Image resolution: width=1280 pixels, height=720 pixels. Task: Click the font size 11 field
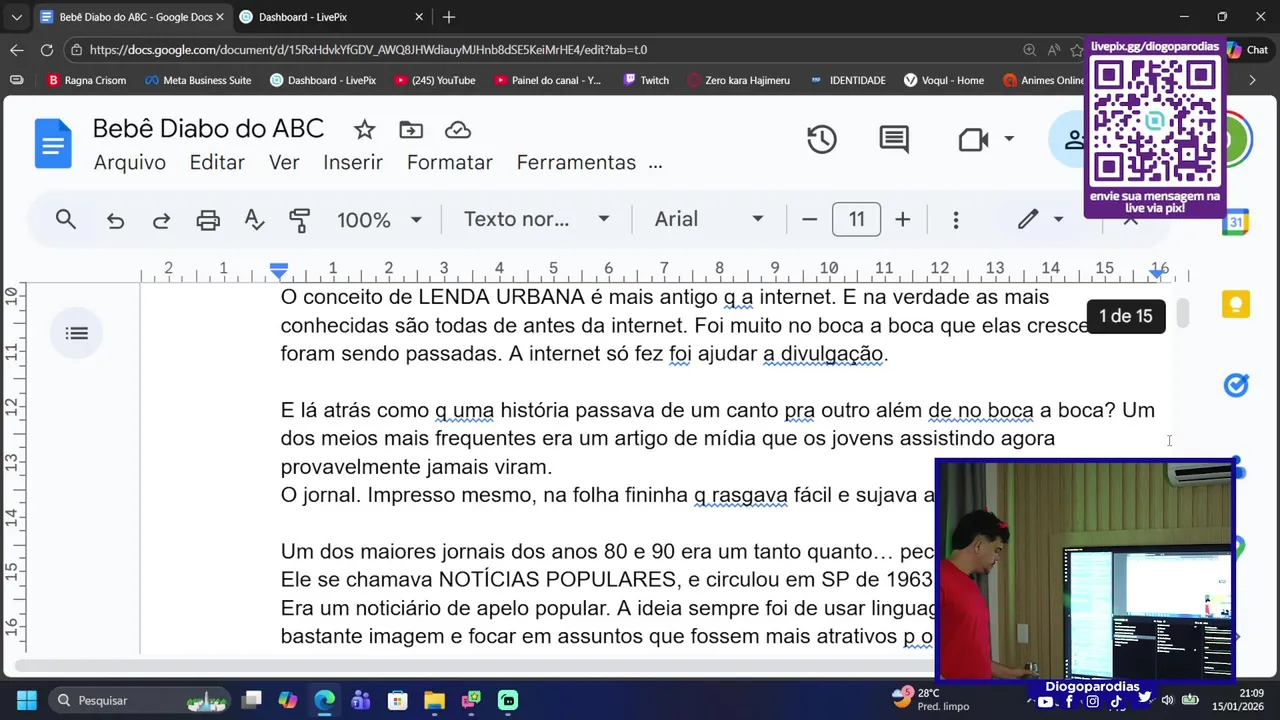point(857,219)
